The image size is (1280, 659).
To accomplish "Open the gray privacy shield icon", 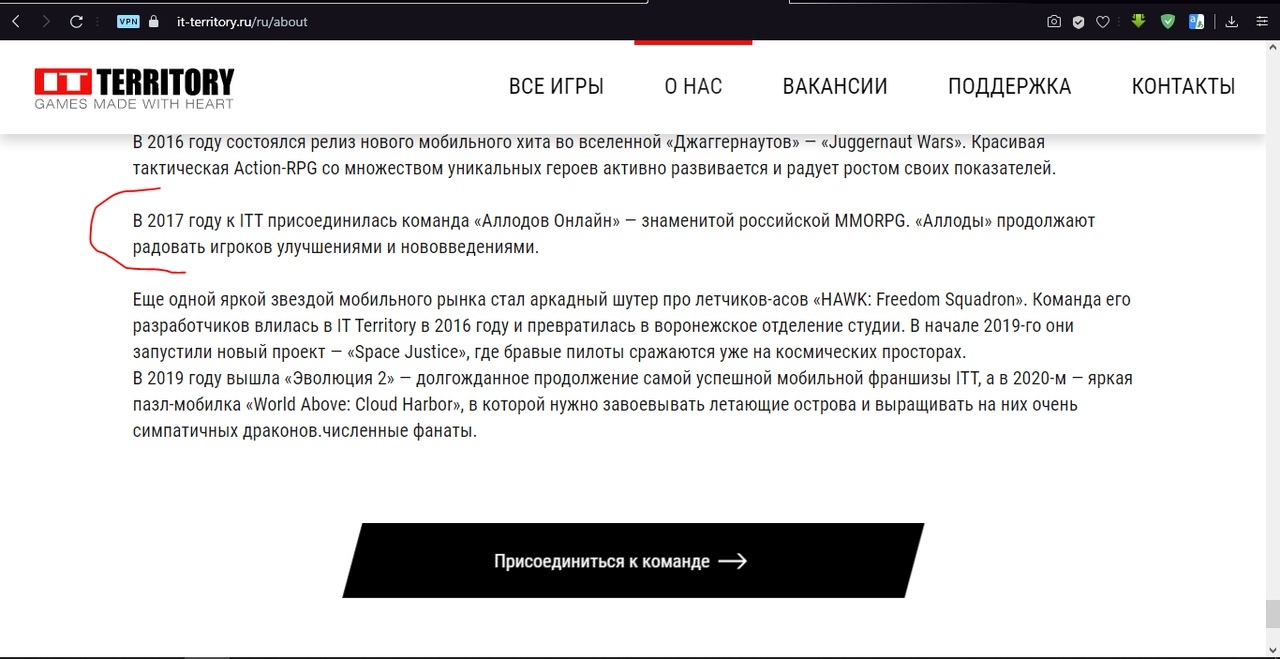I will pos(1079,21).
